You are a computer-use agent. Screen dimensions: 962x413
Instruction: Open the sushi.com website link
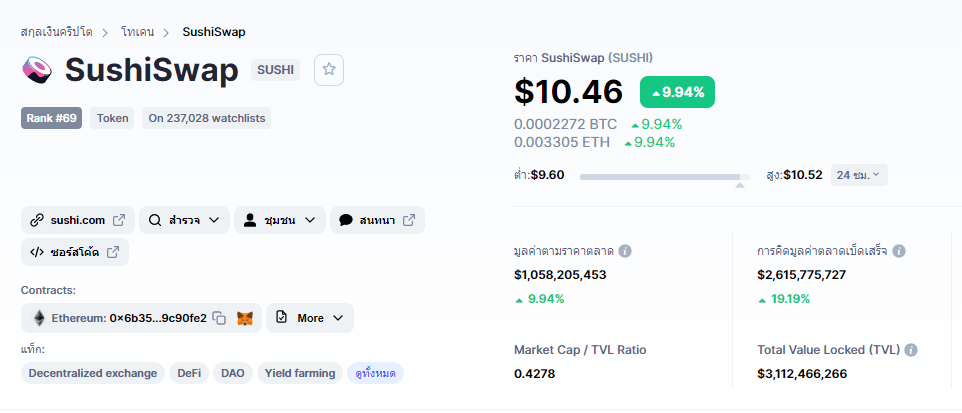click(x=77, y=220)
